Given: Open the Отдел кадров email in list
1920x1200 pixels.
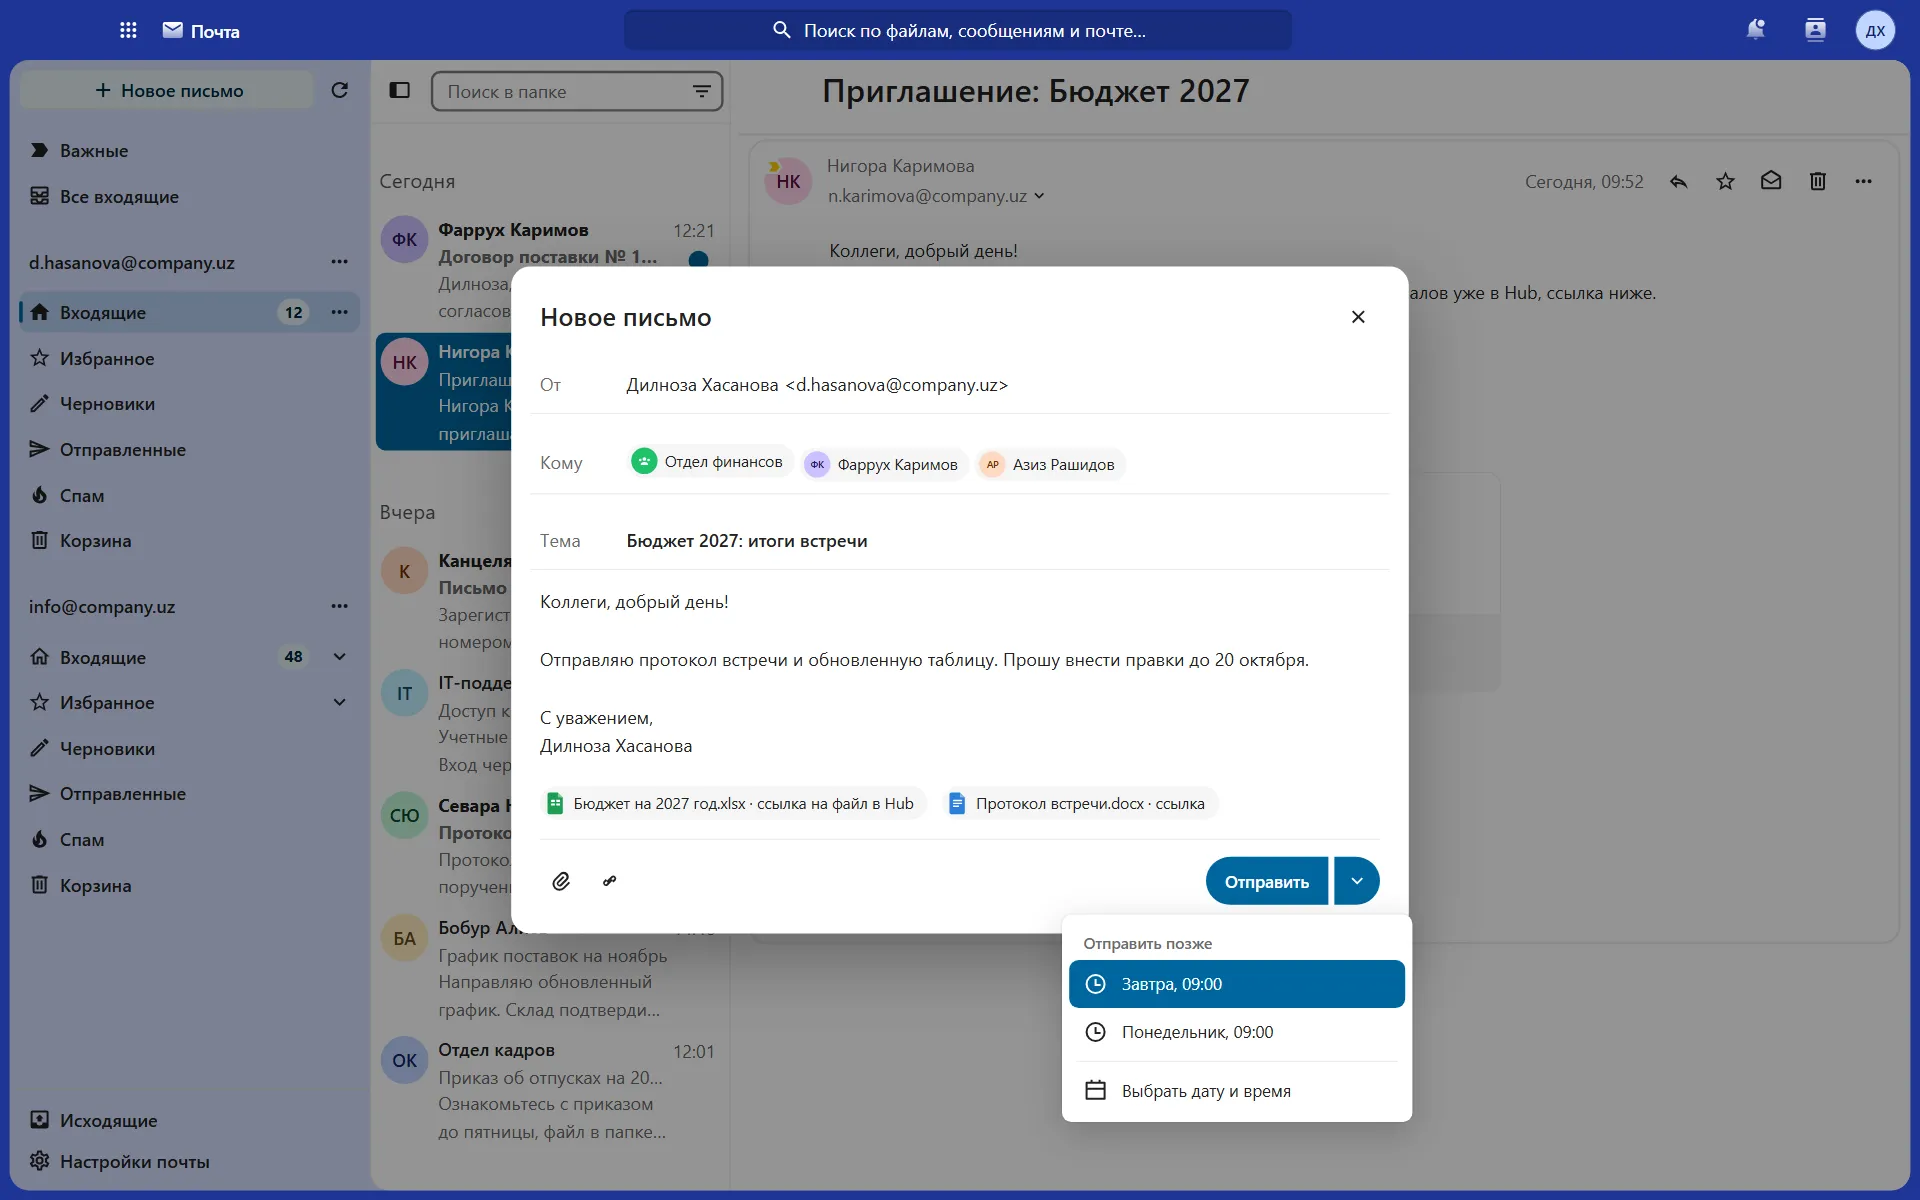Looking at the screenshot, I should pyautogui.click(x=550, y=1090).
